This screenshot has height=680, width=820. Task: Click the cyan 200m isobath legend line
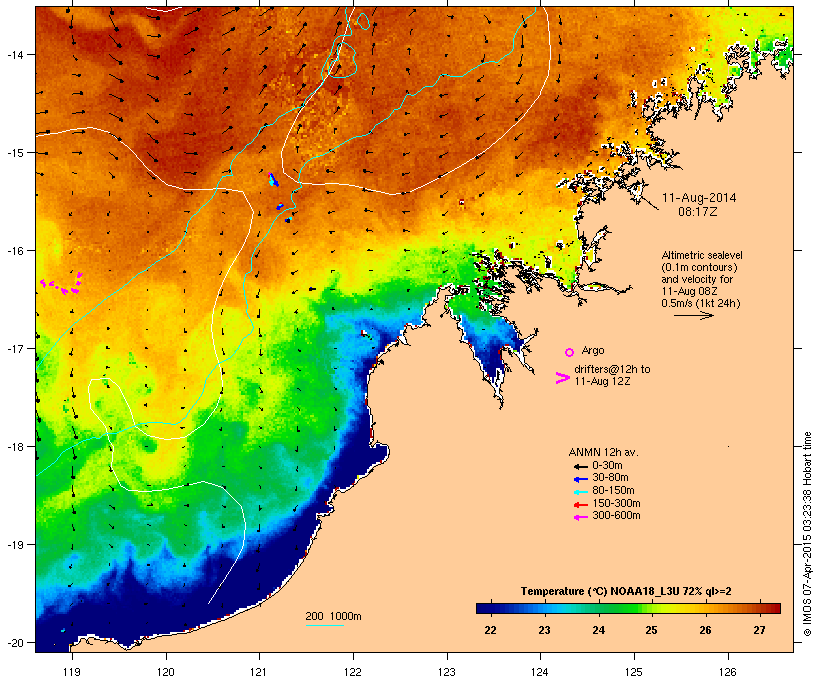coord(325,625)
